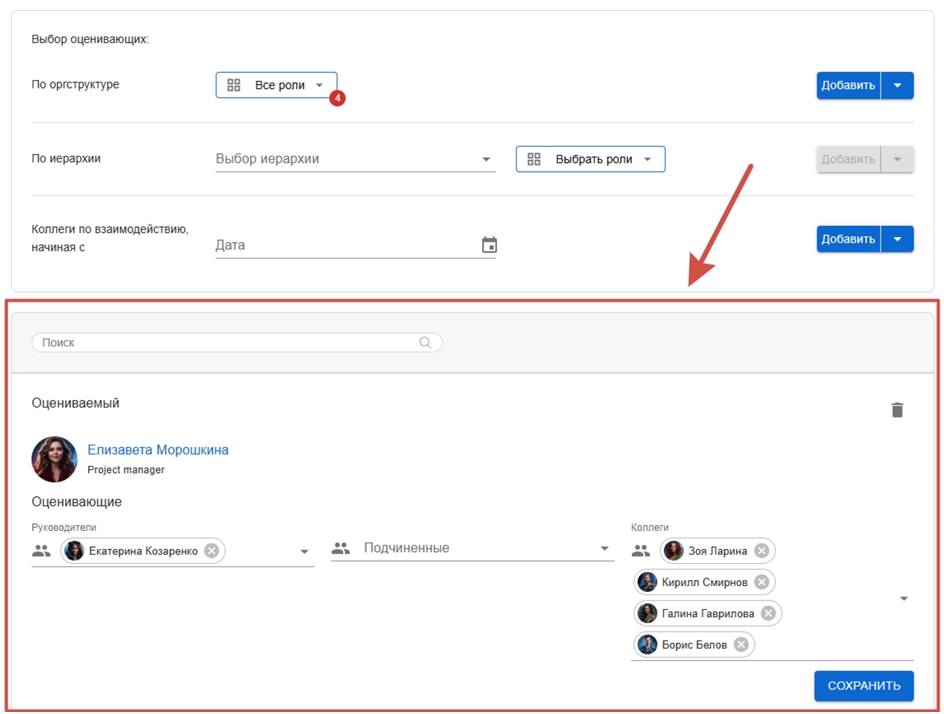Screen dimensions: 944x714
Task: Expand the Руководители dropdown arrow
Action: coord(304,552)
